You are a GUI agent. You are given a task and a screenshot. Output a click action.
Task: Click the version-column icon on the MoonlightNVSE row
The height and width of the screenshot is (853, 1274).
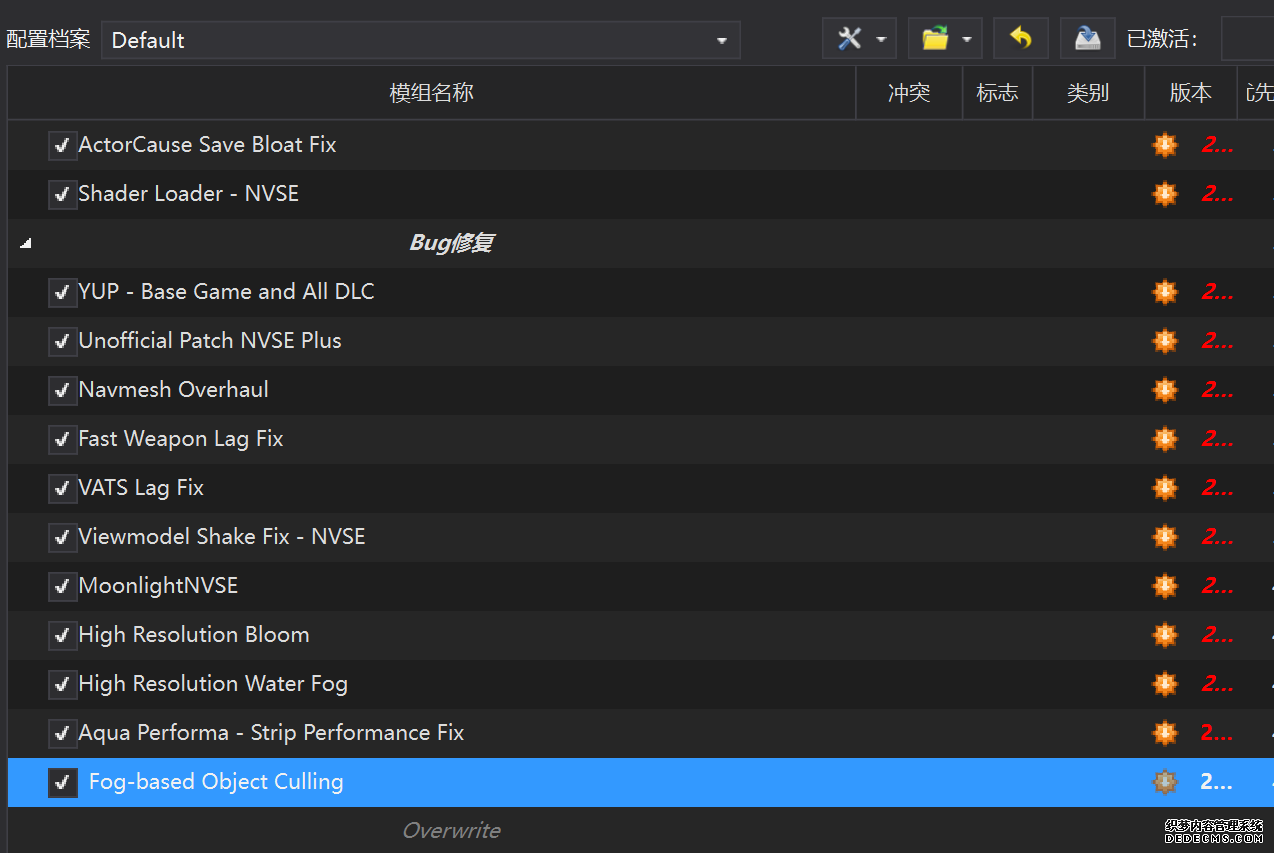1165,586
